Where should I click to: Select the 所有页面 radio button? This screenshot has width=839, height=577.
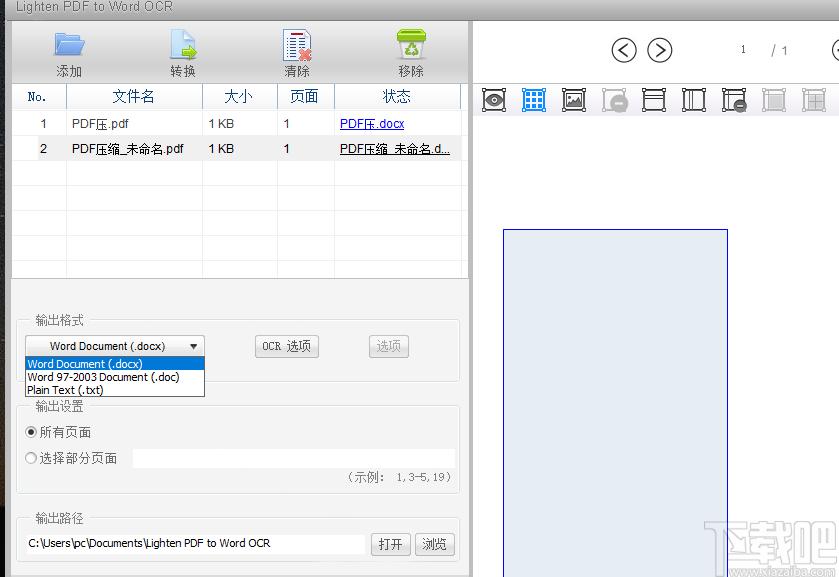pos(31,431)
